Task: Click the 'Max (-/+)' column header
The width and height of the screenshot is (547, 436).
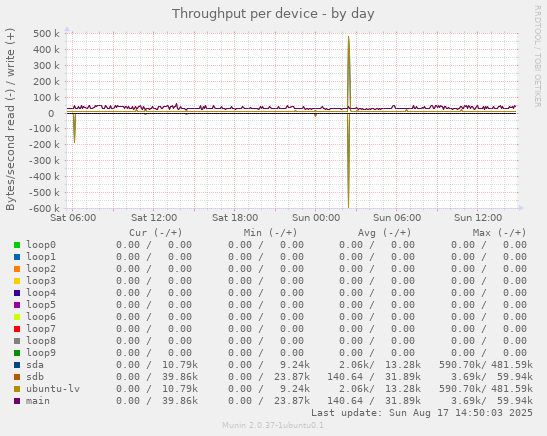Action: pos(499,233)
